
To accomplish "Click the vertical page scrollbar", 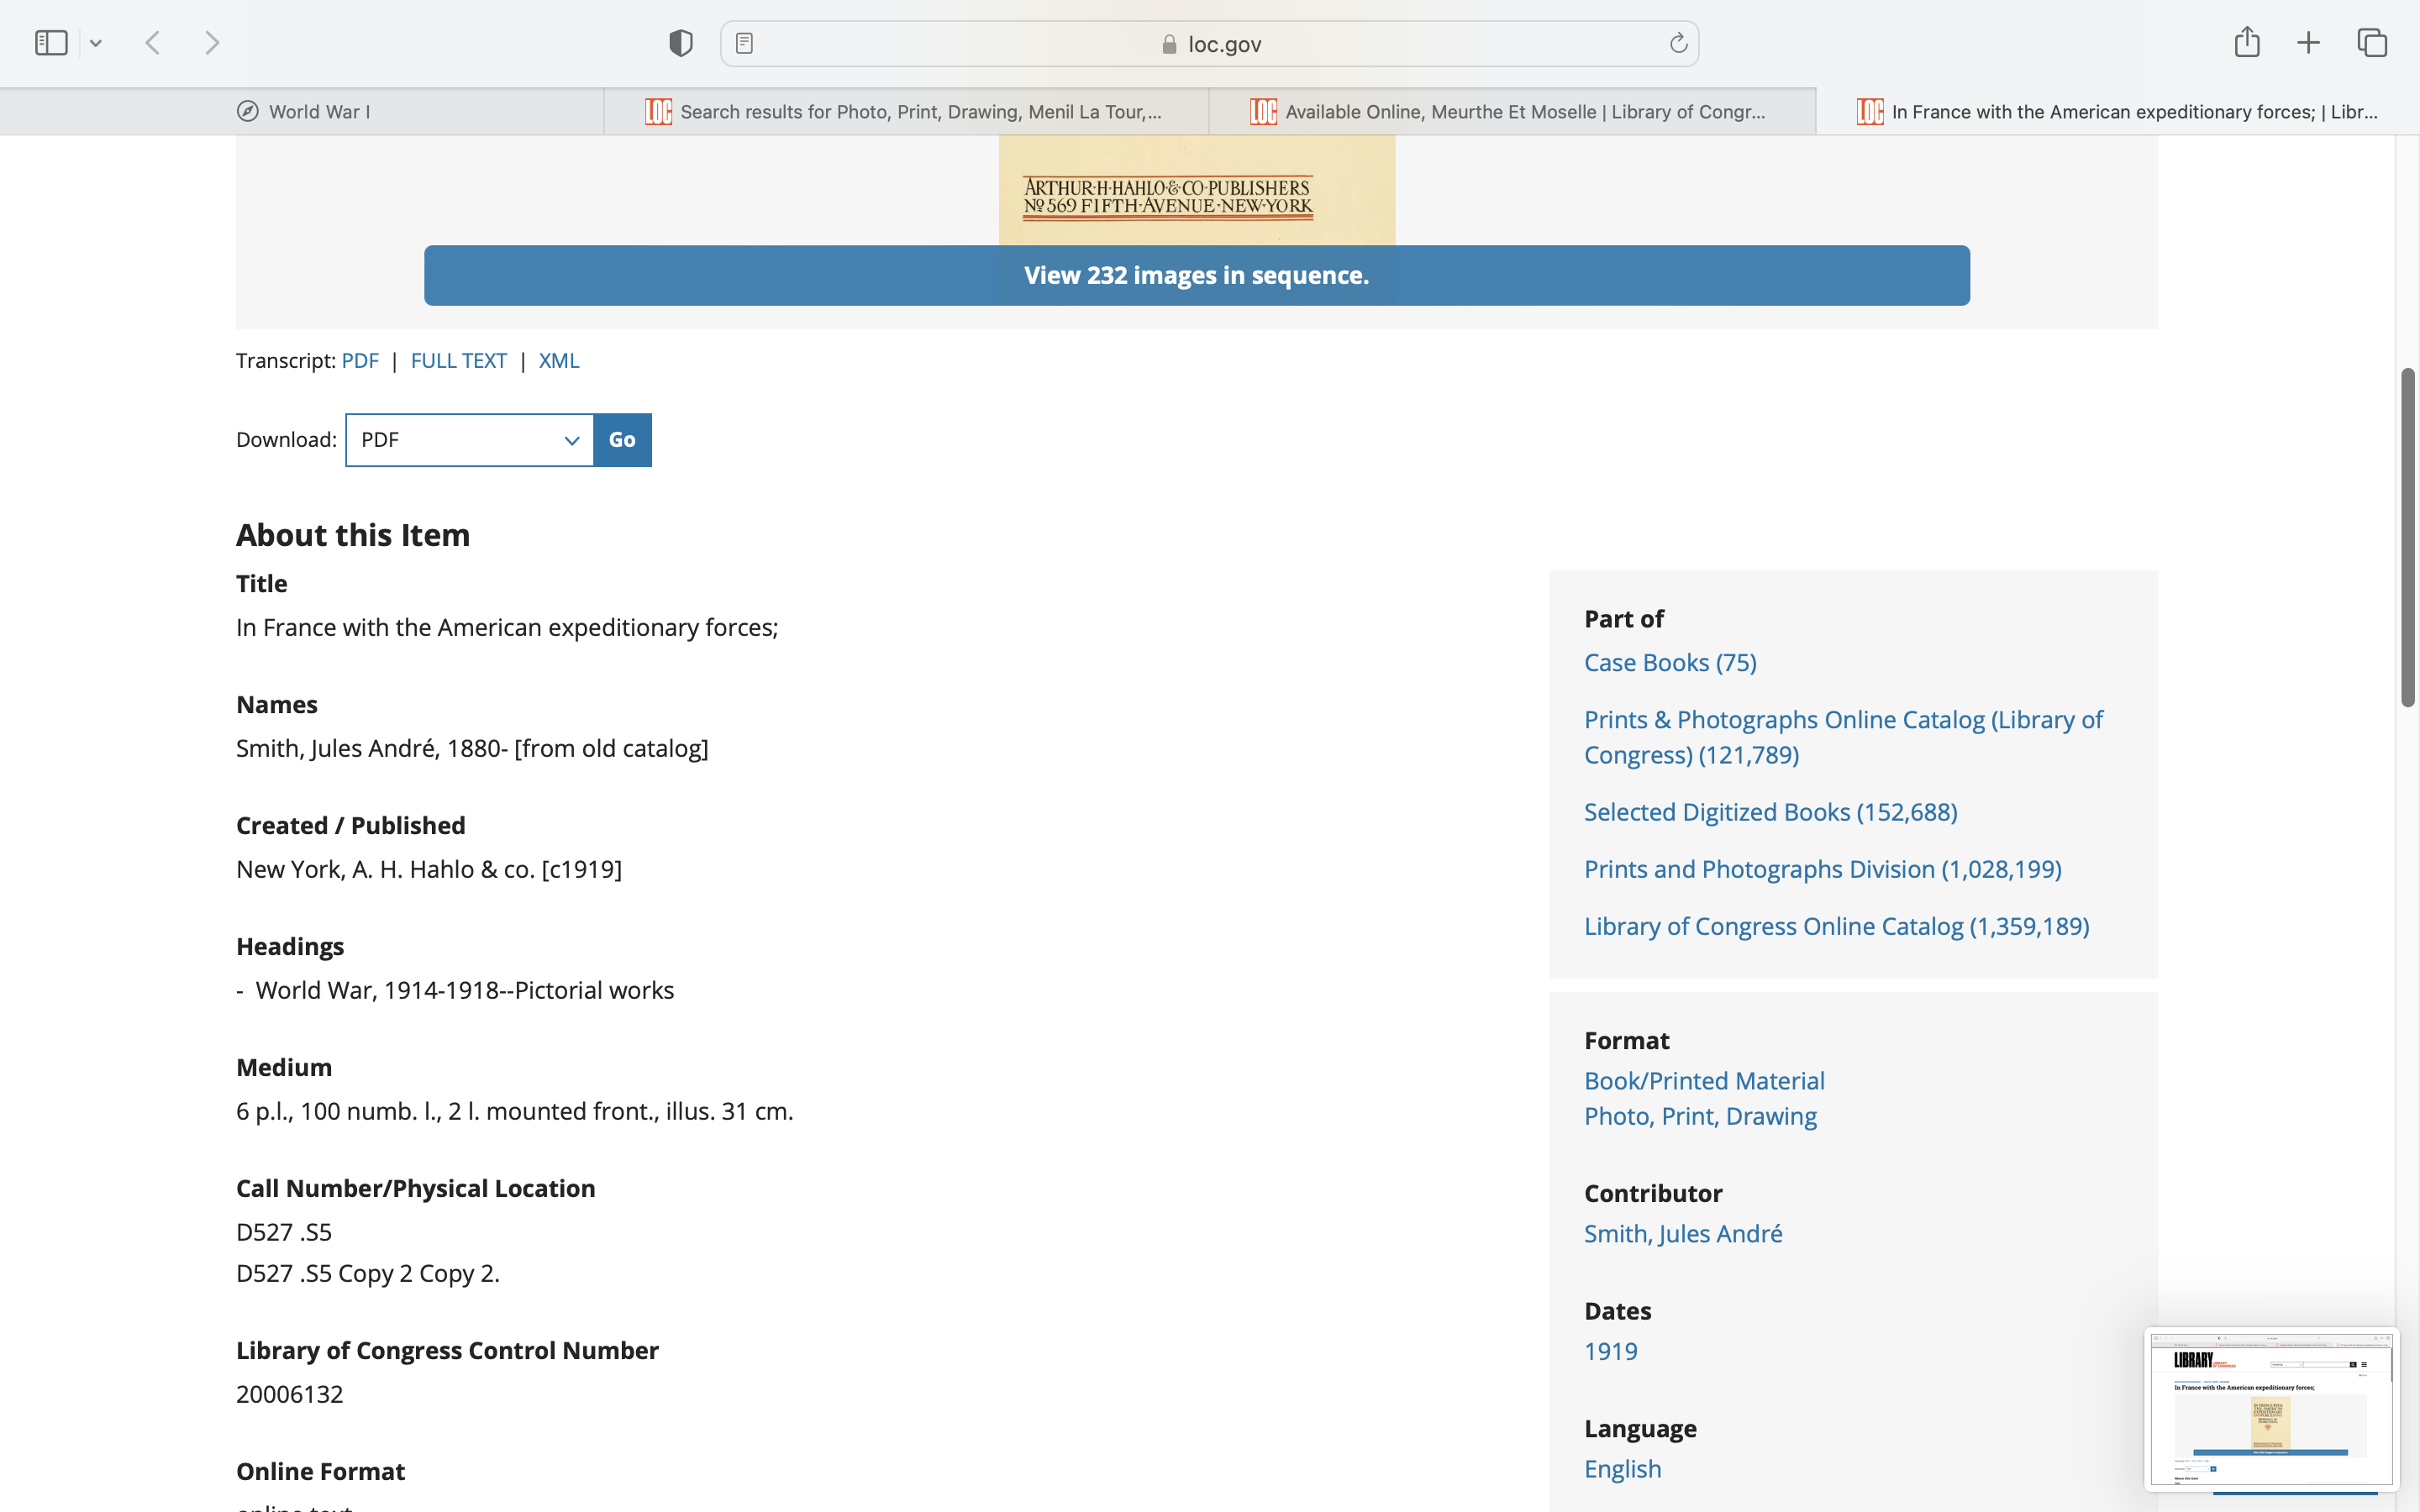I will [2407, 537].
